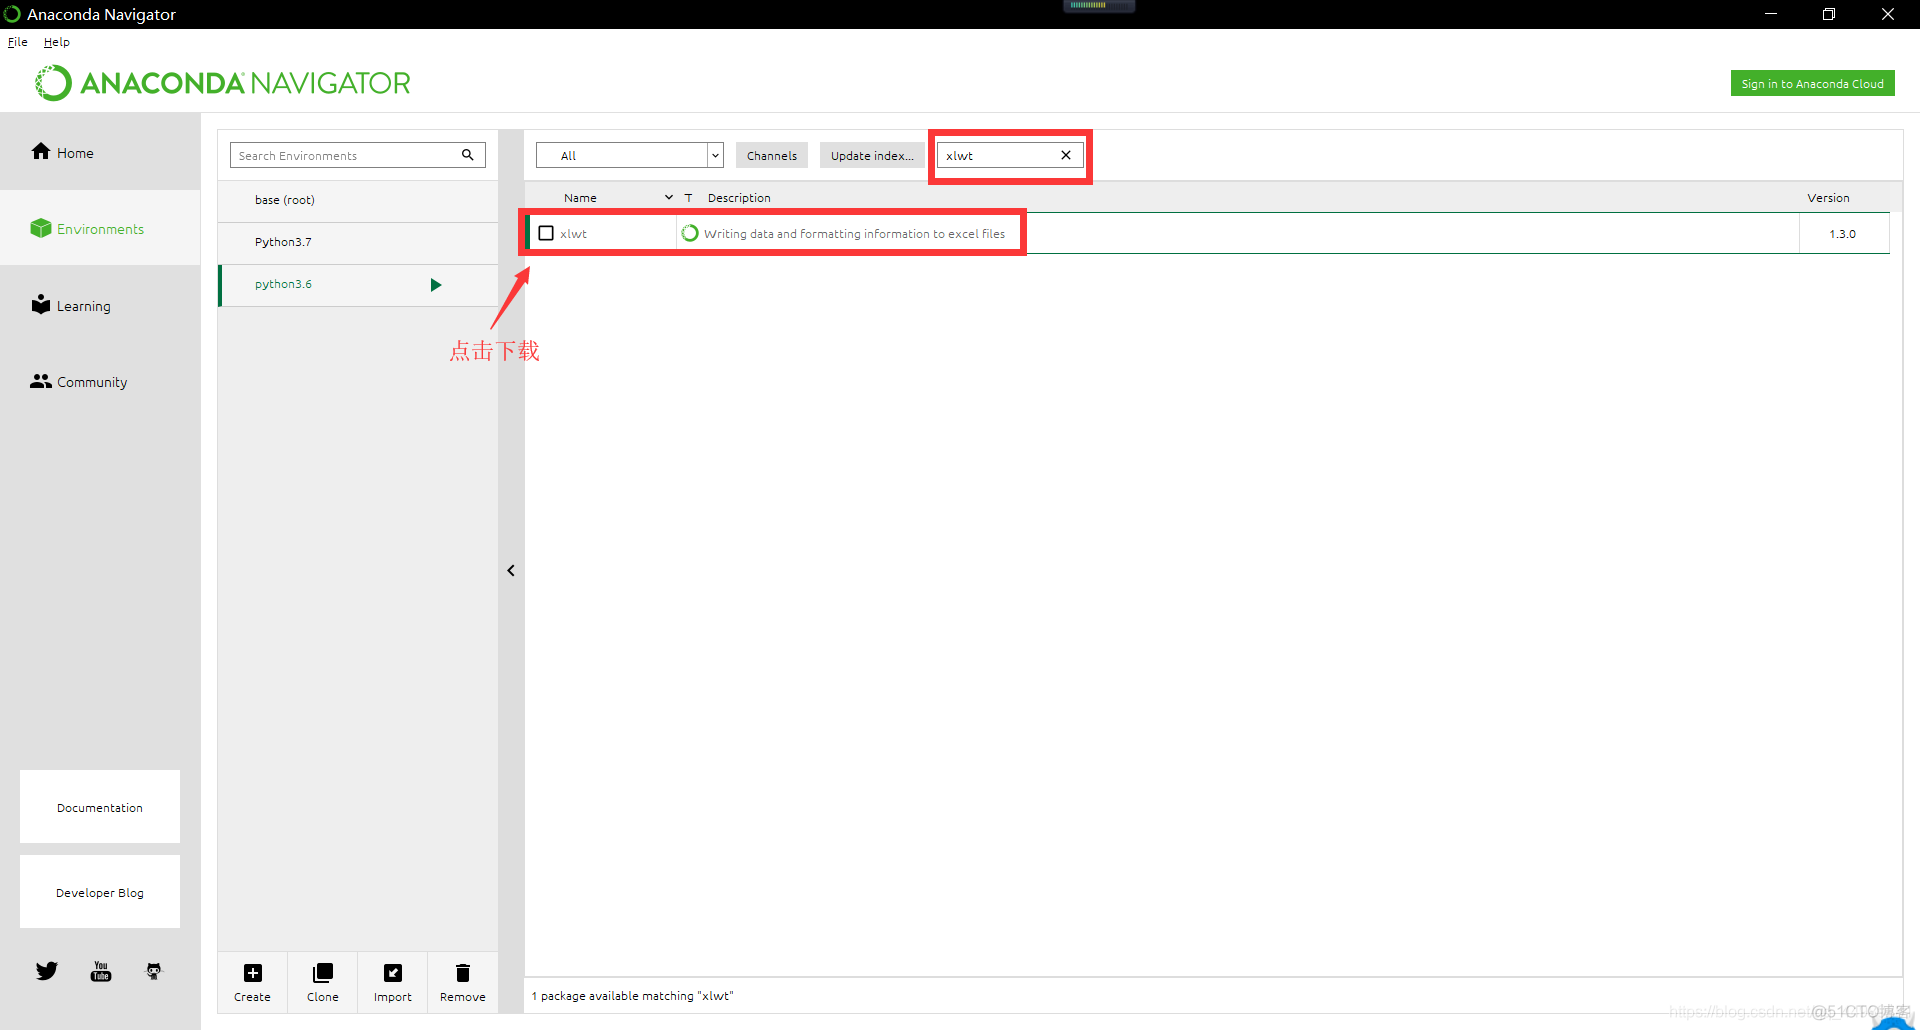Viewport: 1920px width, 1030px height.
Task: Open the Learning section
Action: point(100,305)
